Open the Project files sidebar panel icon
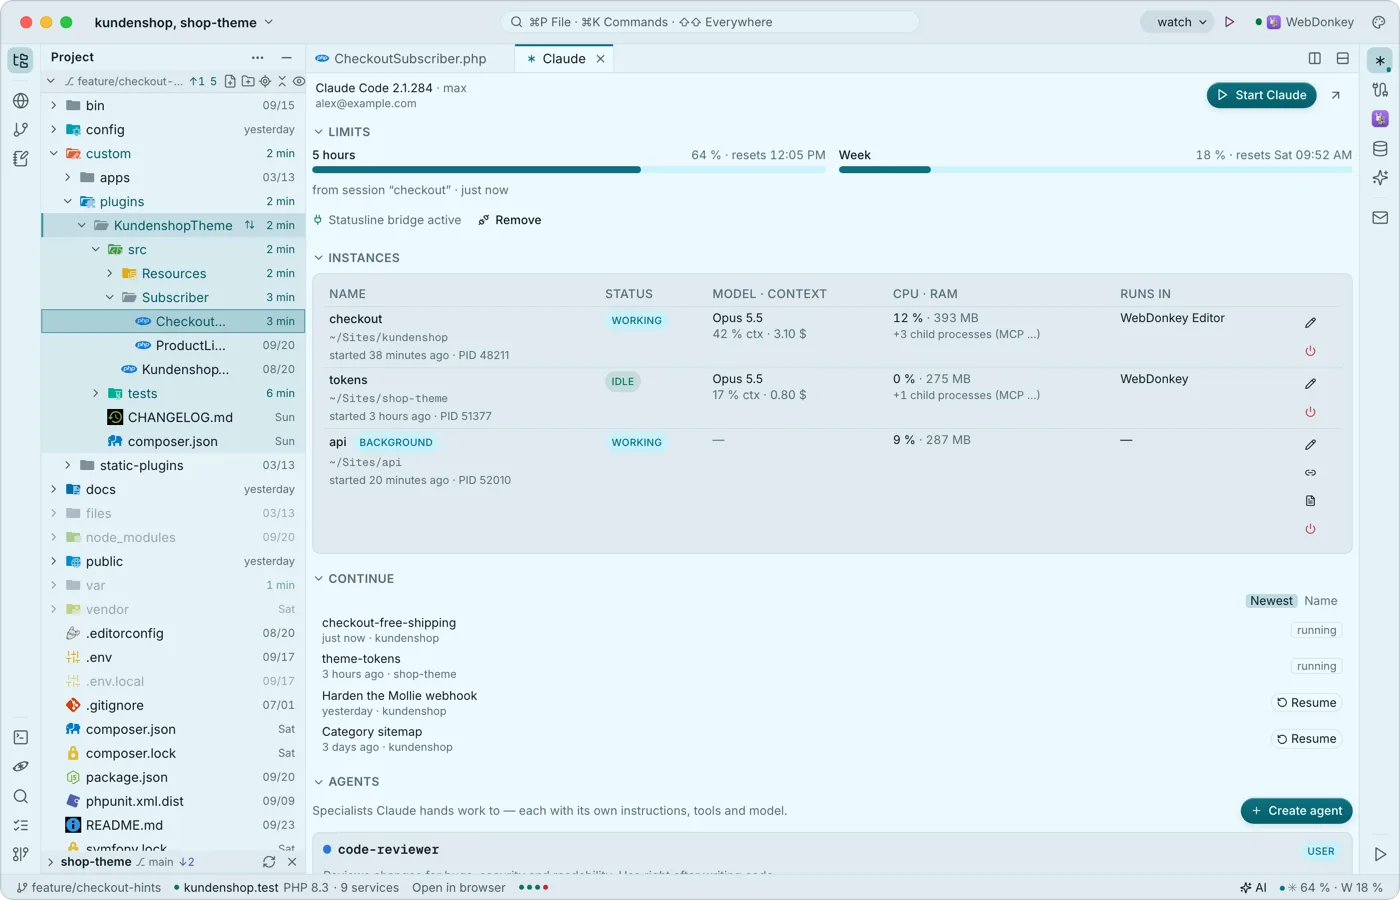This screenshot has width=1400, height=900. tap(20, 60)
